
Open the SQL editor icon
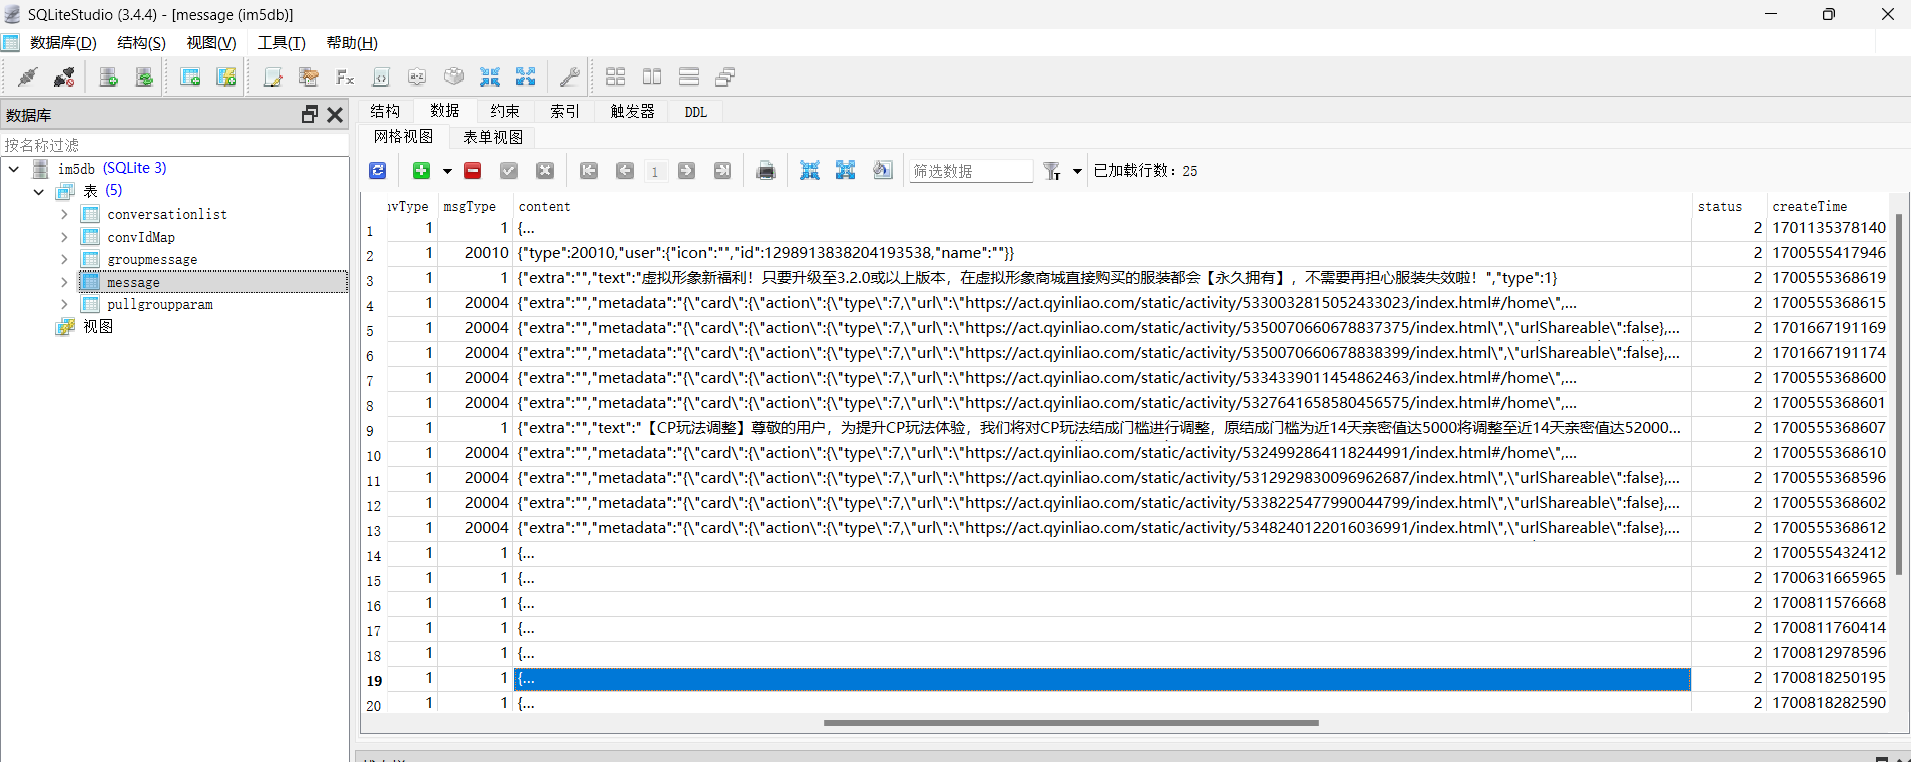coord(273,77)
